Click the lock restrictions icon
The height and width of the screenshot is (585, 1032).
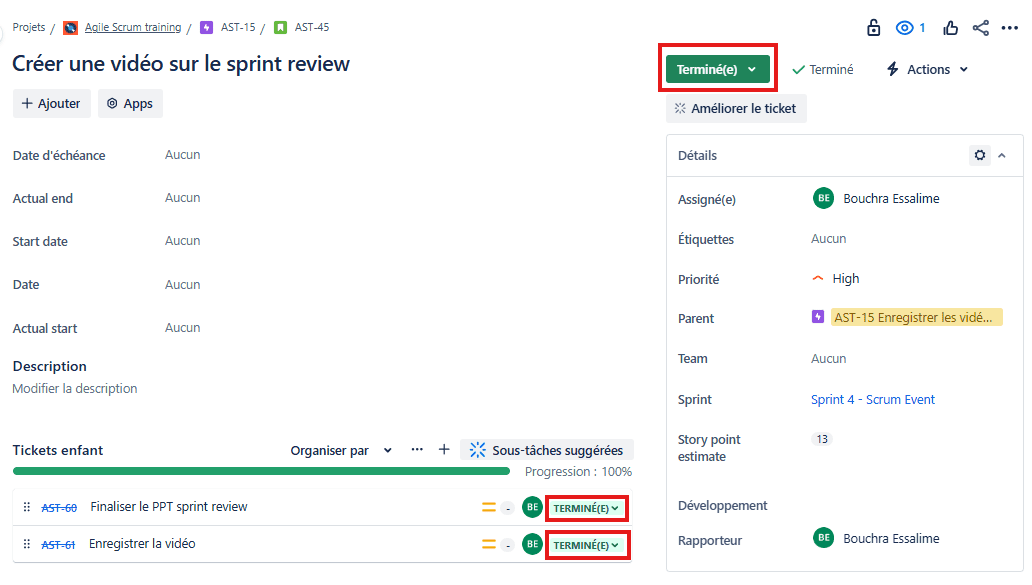[x=873, y=28]
